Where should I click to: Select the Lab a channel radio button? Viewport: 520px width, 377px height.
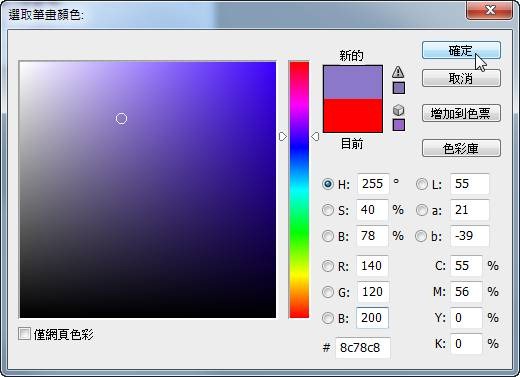[422, 210]
